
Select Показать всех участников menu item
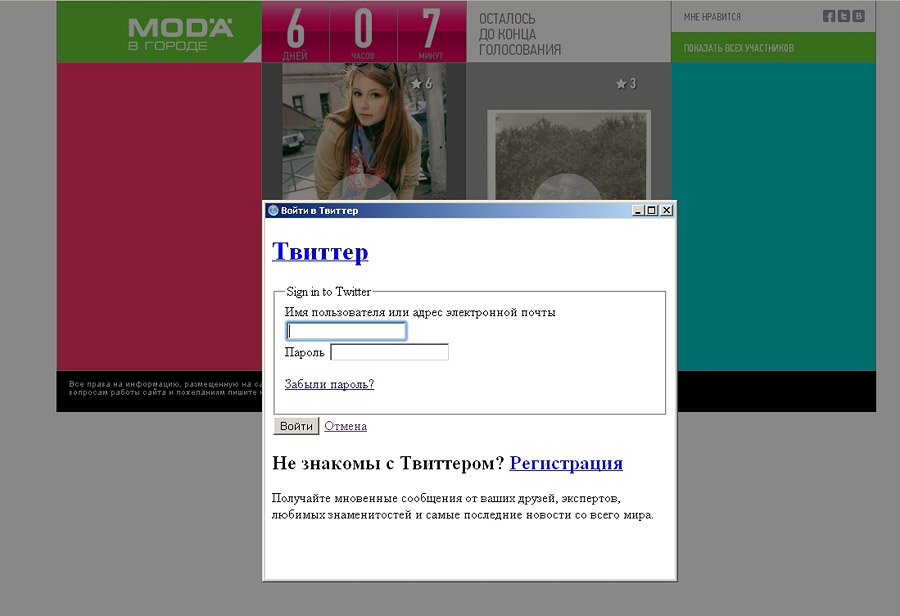738,48
